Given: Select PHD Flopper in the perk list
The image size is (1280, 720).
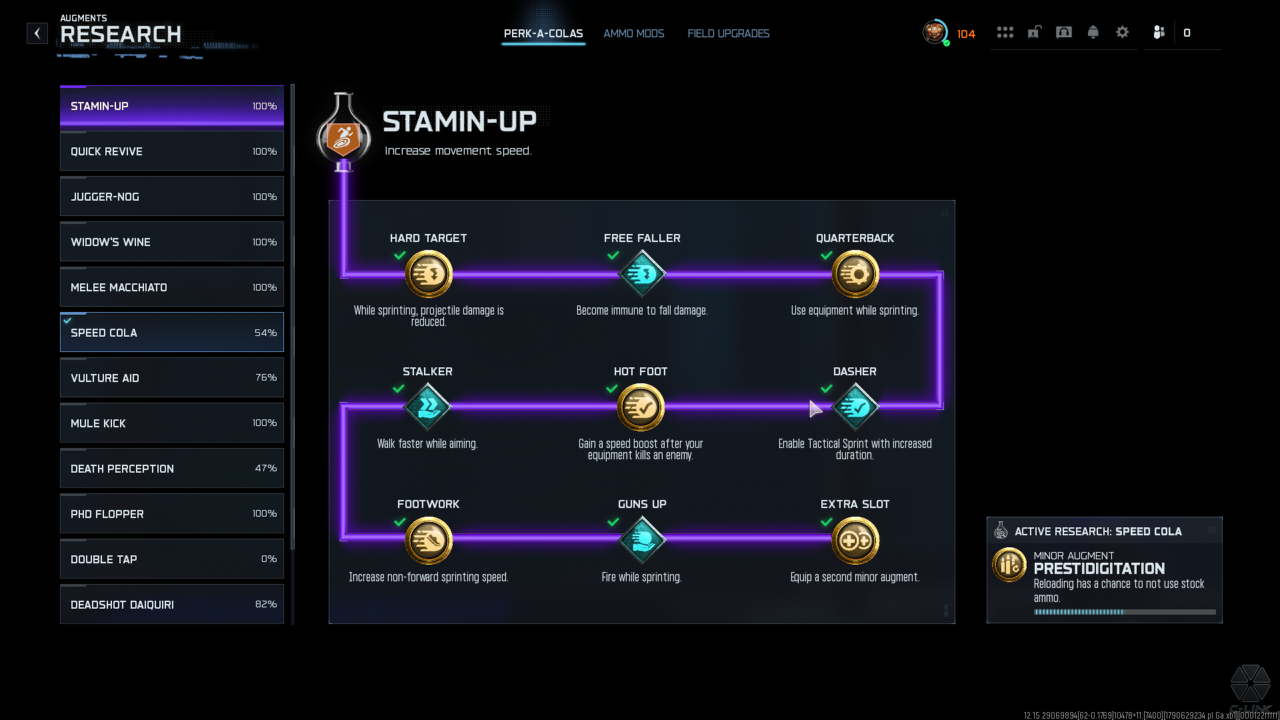Looking at the screenshot, I should [172, 514].
